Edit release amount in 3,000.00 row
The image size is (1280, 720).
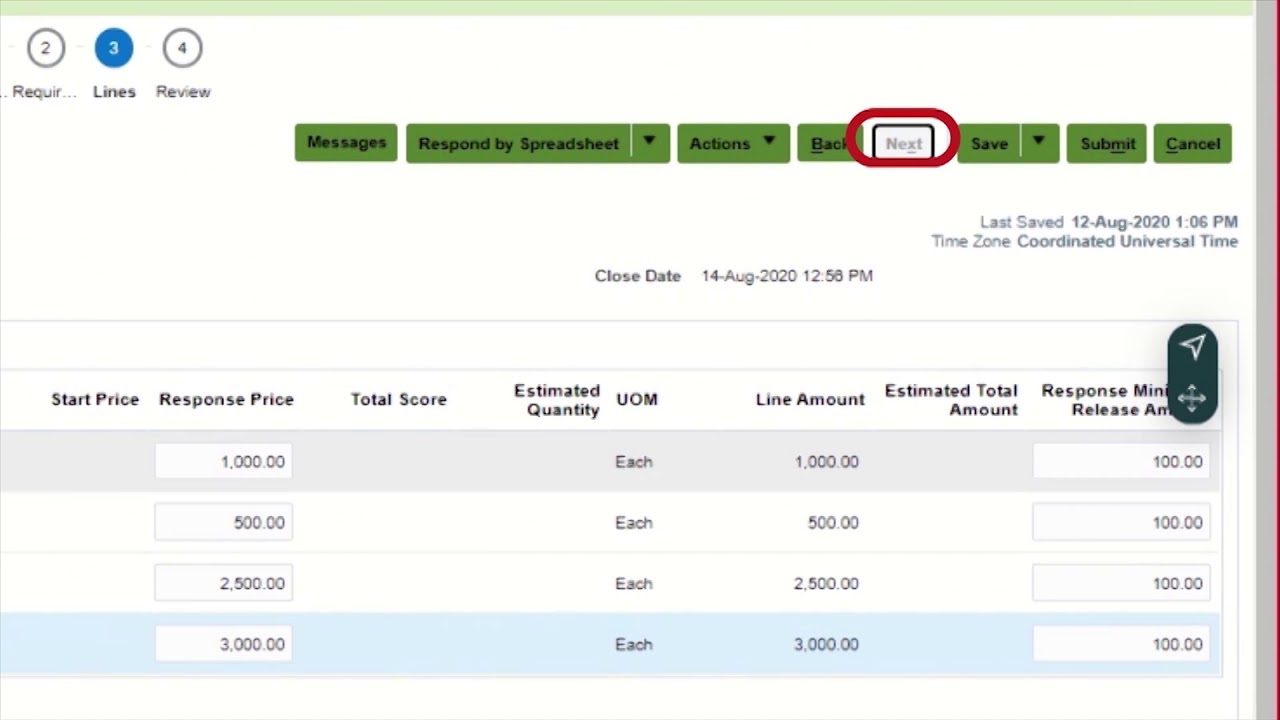point(1121,644)
